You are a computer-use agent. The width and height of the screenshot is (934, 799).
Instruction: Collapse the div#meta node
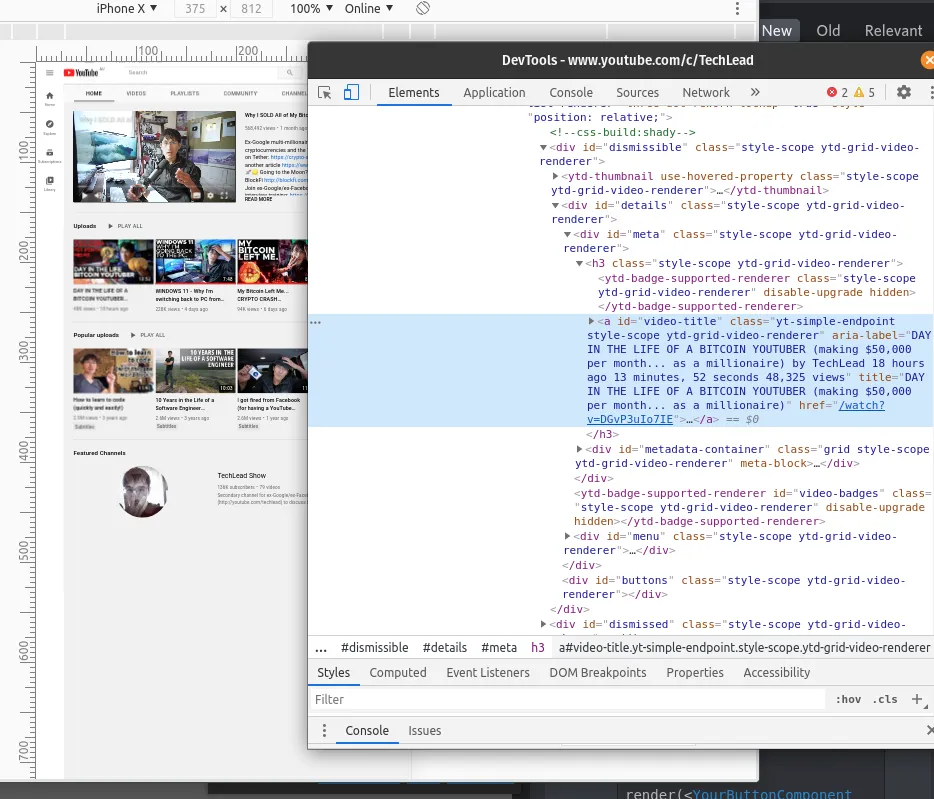[x=567, y=235]
